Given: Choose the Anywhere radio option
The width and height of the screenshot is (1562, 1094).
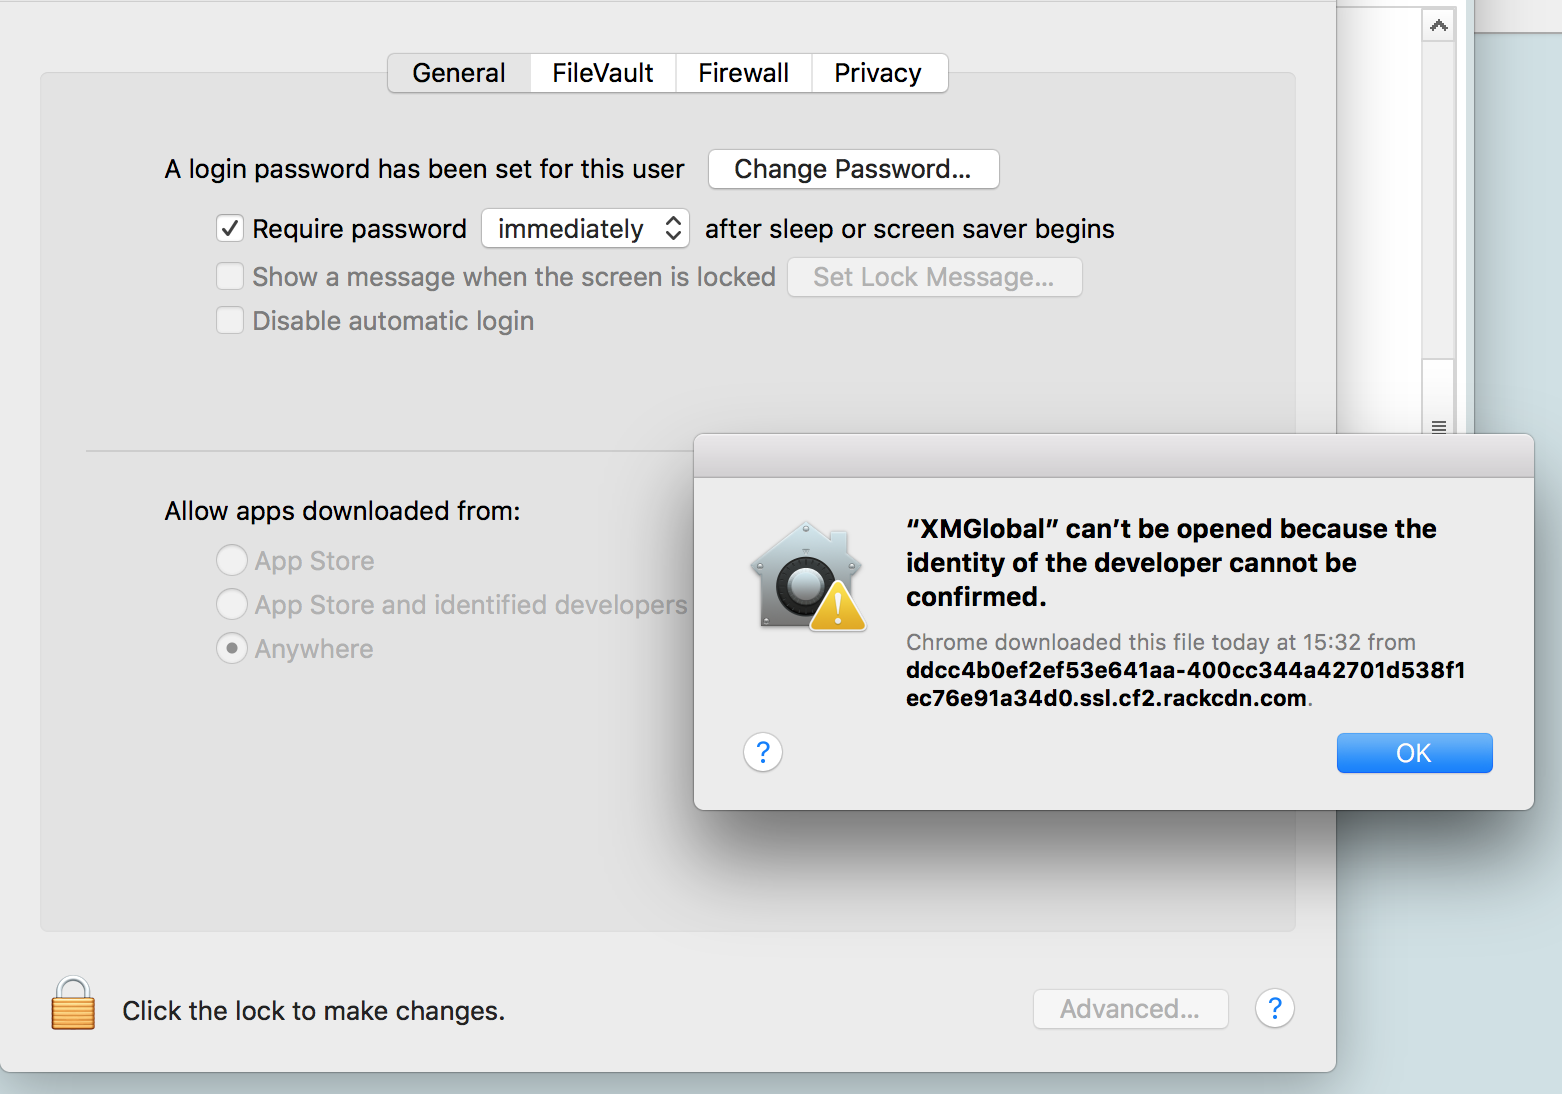Looking at the screenshot, I should pyautogui.click(x=232, y=648).
